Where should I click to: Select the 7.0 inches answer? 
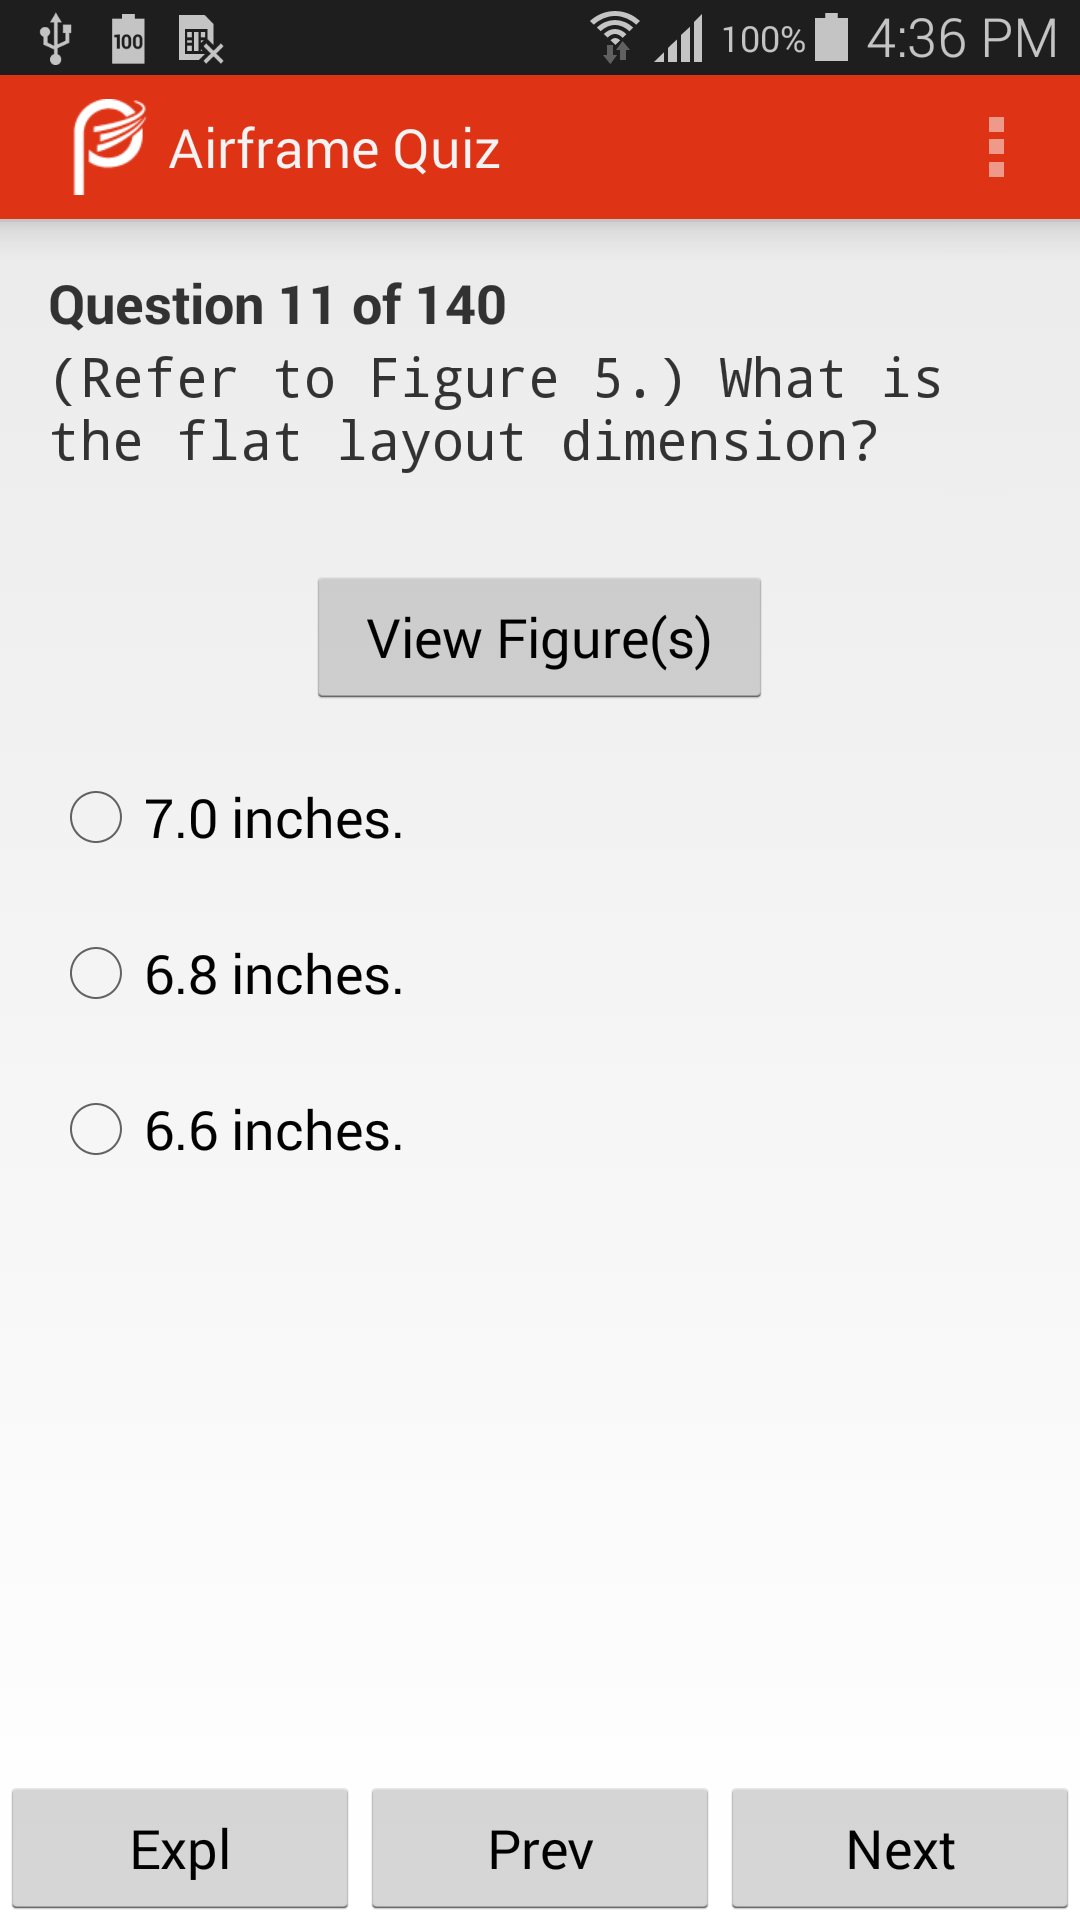(237, 818)
